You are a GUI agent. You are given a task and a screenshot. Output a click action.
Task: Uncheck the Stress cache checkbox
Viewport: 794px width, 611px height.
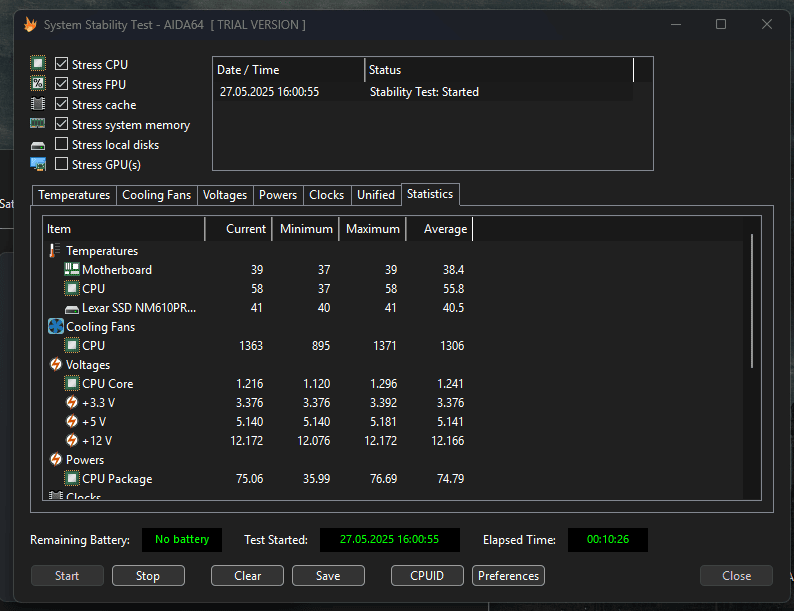tap(61, 104)
